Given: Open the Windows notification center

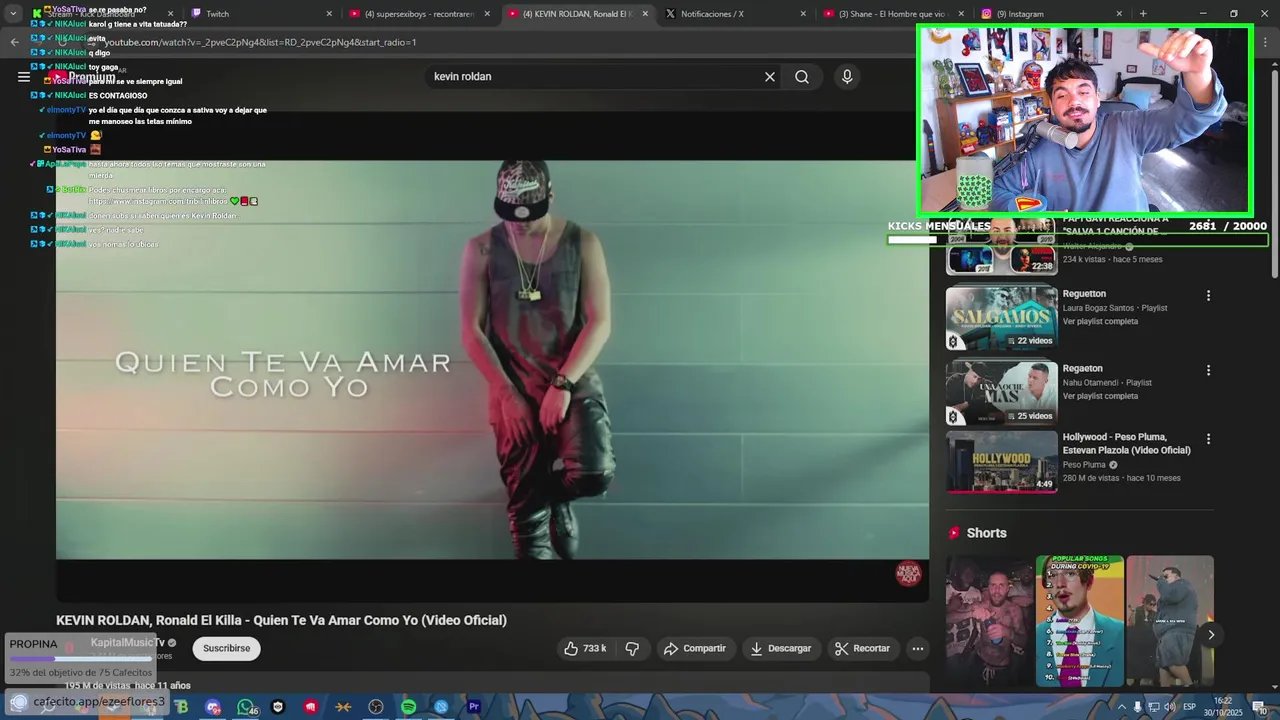Looking at the screenshot, I should pos(1261,707).
